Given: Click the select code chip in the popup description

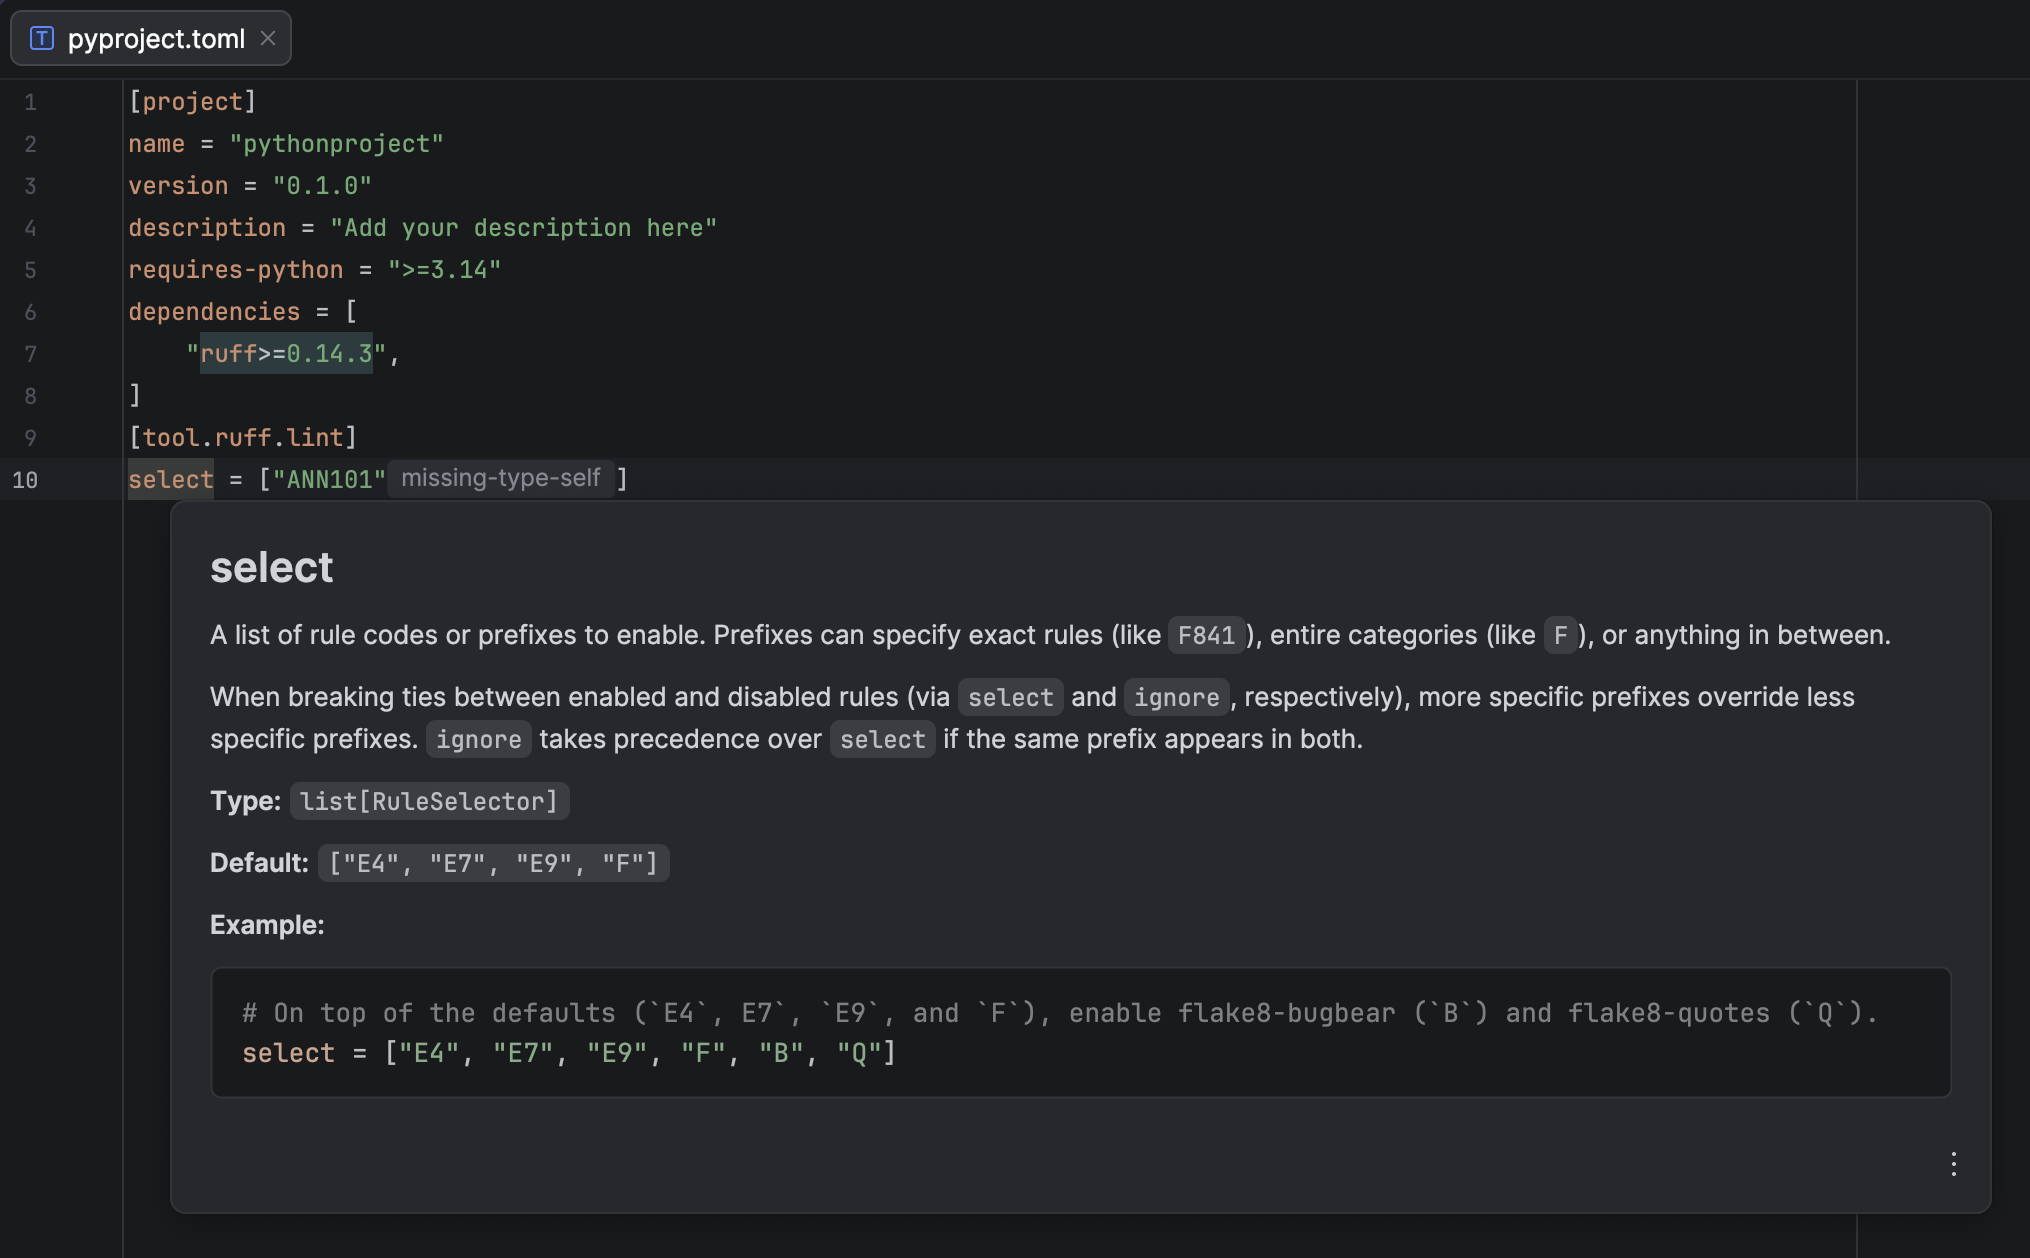Looking at the screenshot, I should (1010, 697).
